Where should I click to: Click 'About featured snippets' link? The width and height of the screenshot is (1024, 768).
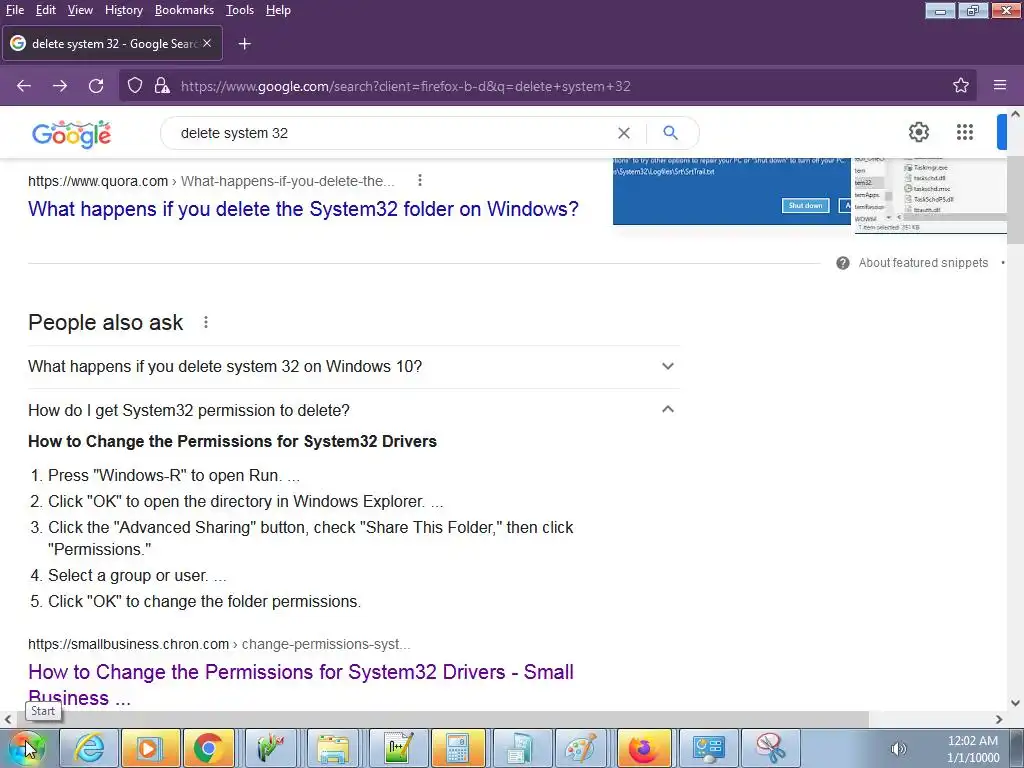click(923, 263)
